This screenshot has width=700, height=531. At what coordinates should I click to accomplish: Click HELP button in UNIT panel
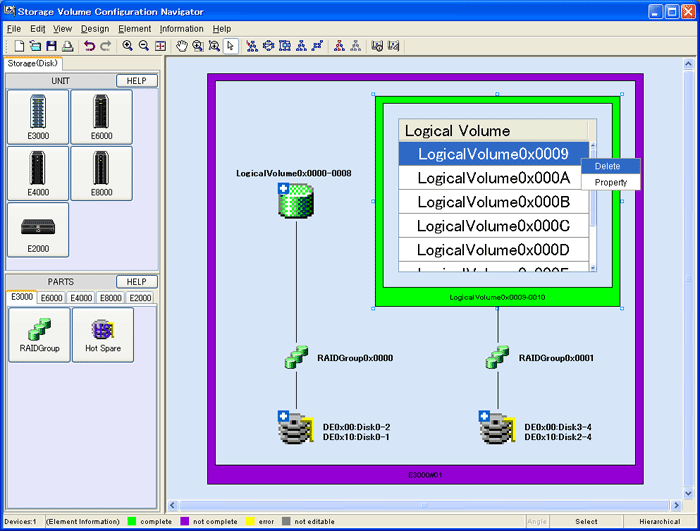[137, 81]
